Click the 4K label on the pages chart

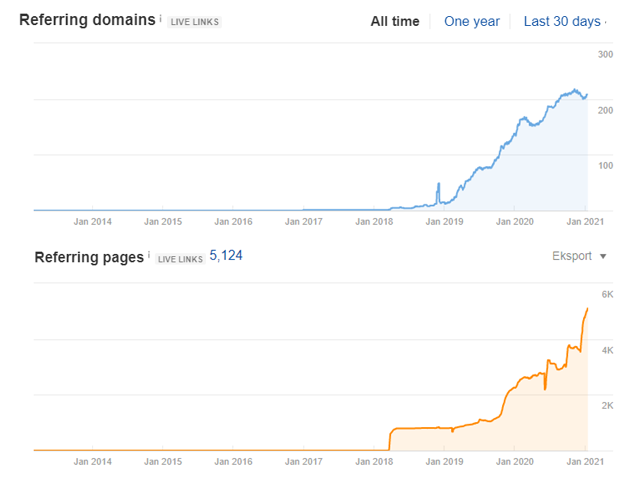pos(607,350)
